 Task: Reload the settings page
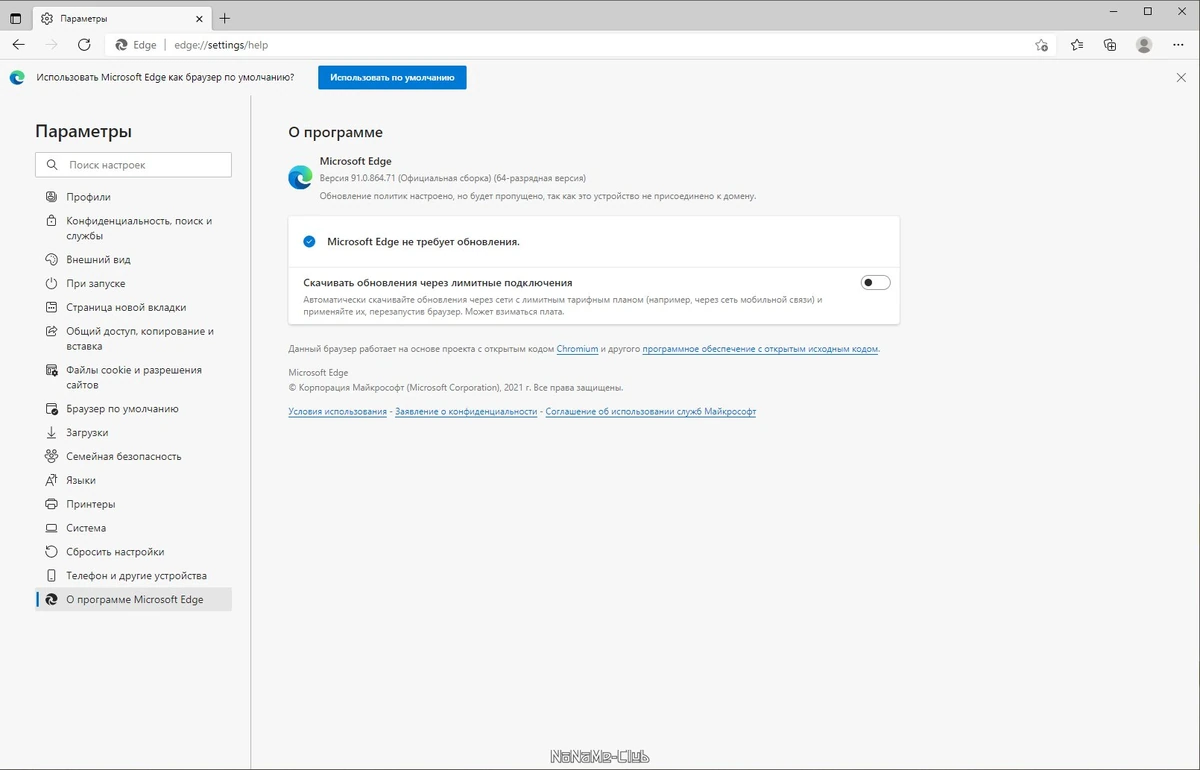tap(84, 45)
